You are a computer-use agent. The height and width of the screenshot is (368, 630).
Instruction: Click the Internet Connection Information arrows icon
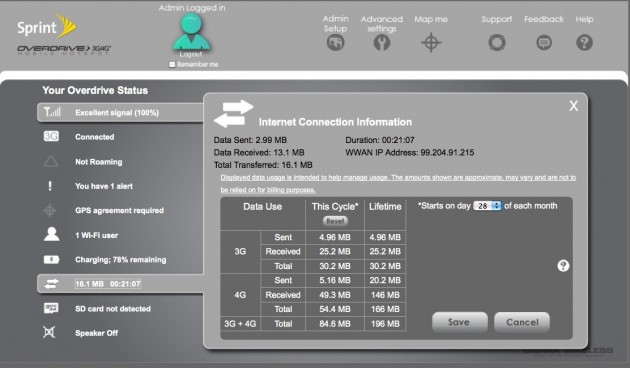pos(233,114)
